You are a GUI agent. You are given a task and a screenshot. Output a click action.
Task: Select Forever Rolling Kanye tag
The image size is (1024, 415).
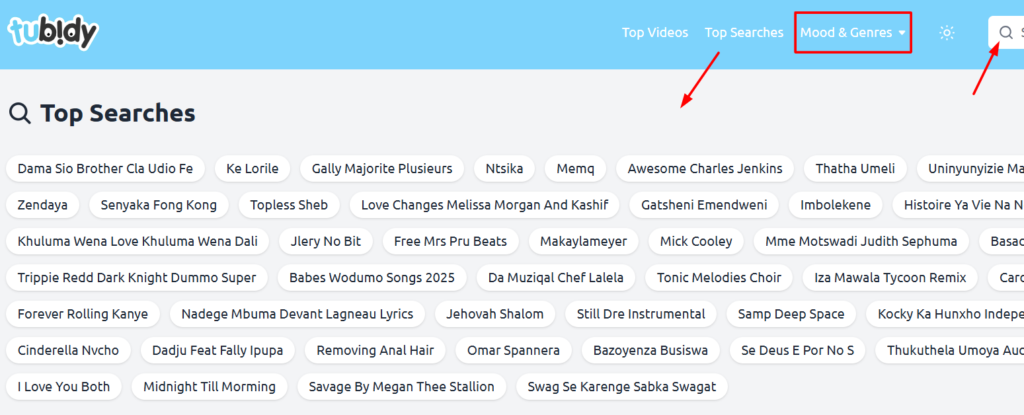tap(83, 314)
